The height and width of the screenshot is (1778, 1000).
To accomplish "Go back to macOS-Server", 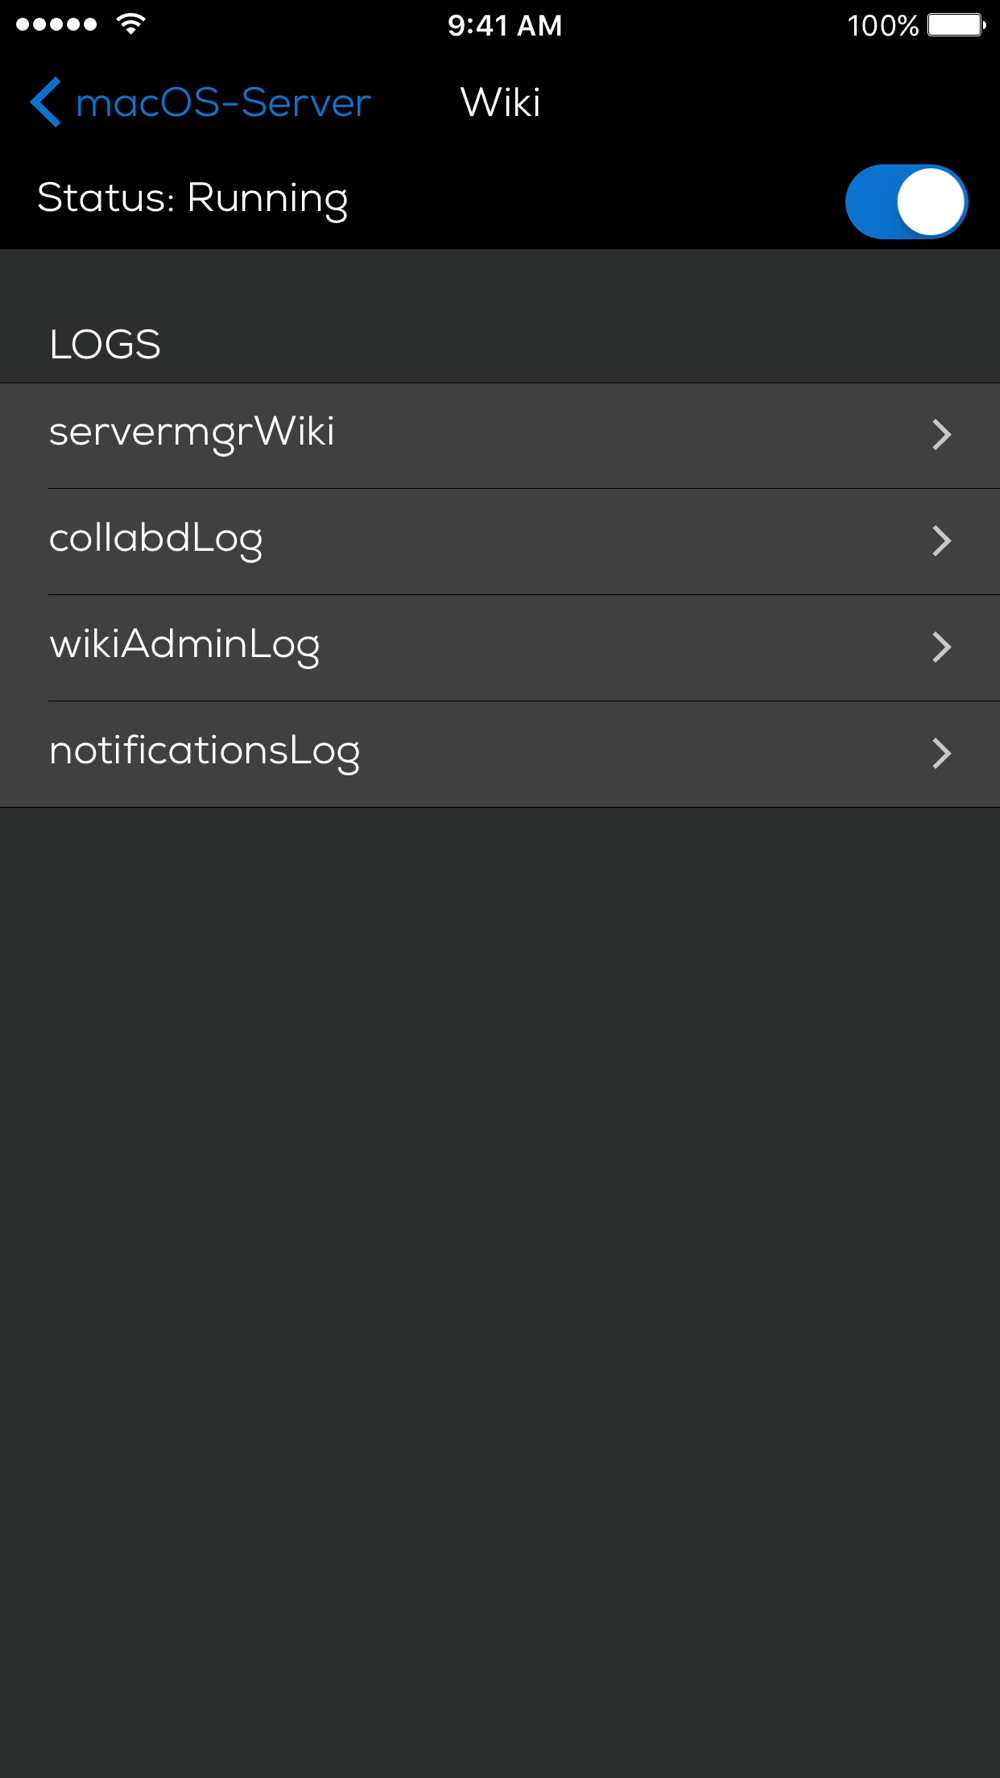I will 222,102.
